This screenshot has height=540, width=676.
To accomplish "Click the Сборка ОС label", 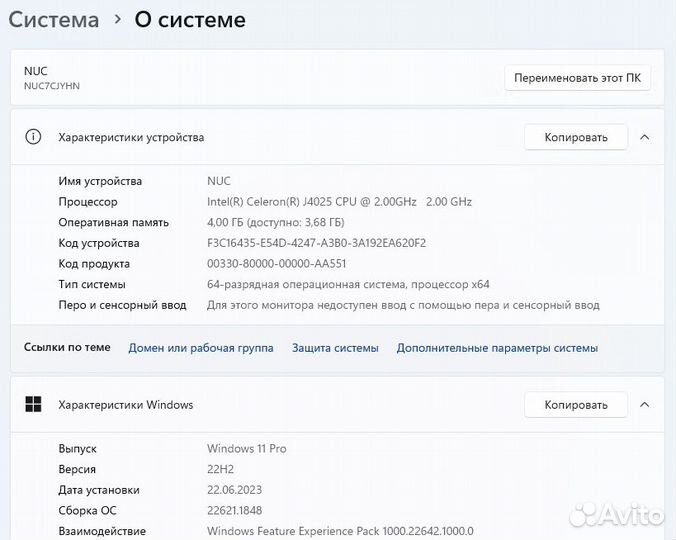I will click(88, 511).
